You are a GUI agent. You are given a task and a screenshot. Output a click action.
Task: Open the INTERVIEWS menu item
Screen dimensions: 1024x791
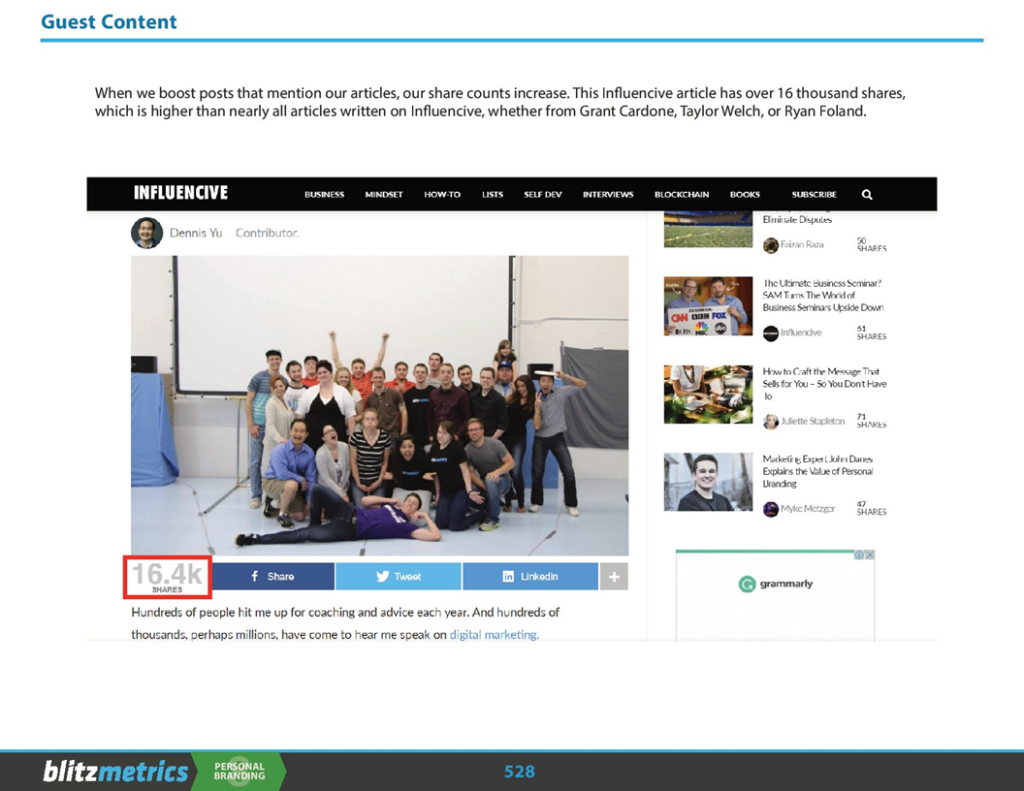(608, 195)
